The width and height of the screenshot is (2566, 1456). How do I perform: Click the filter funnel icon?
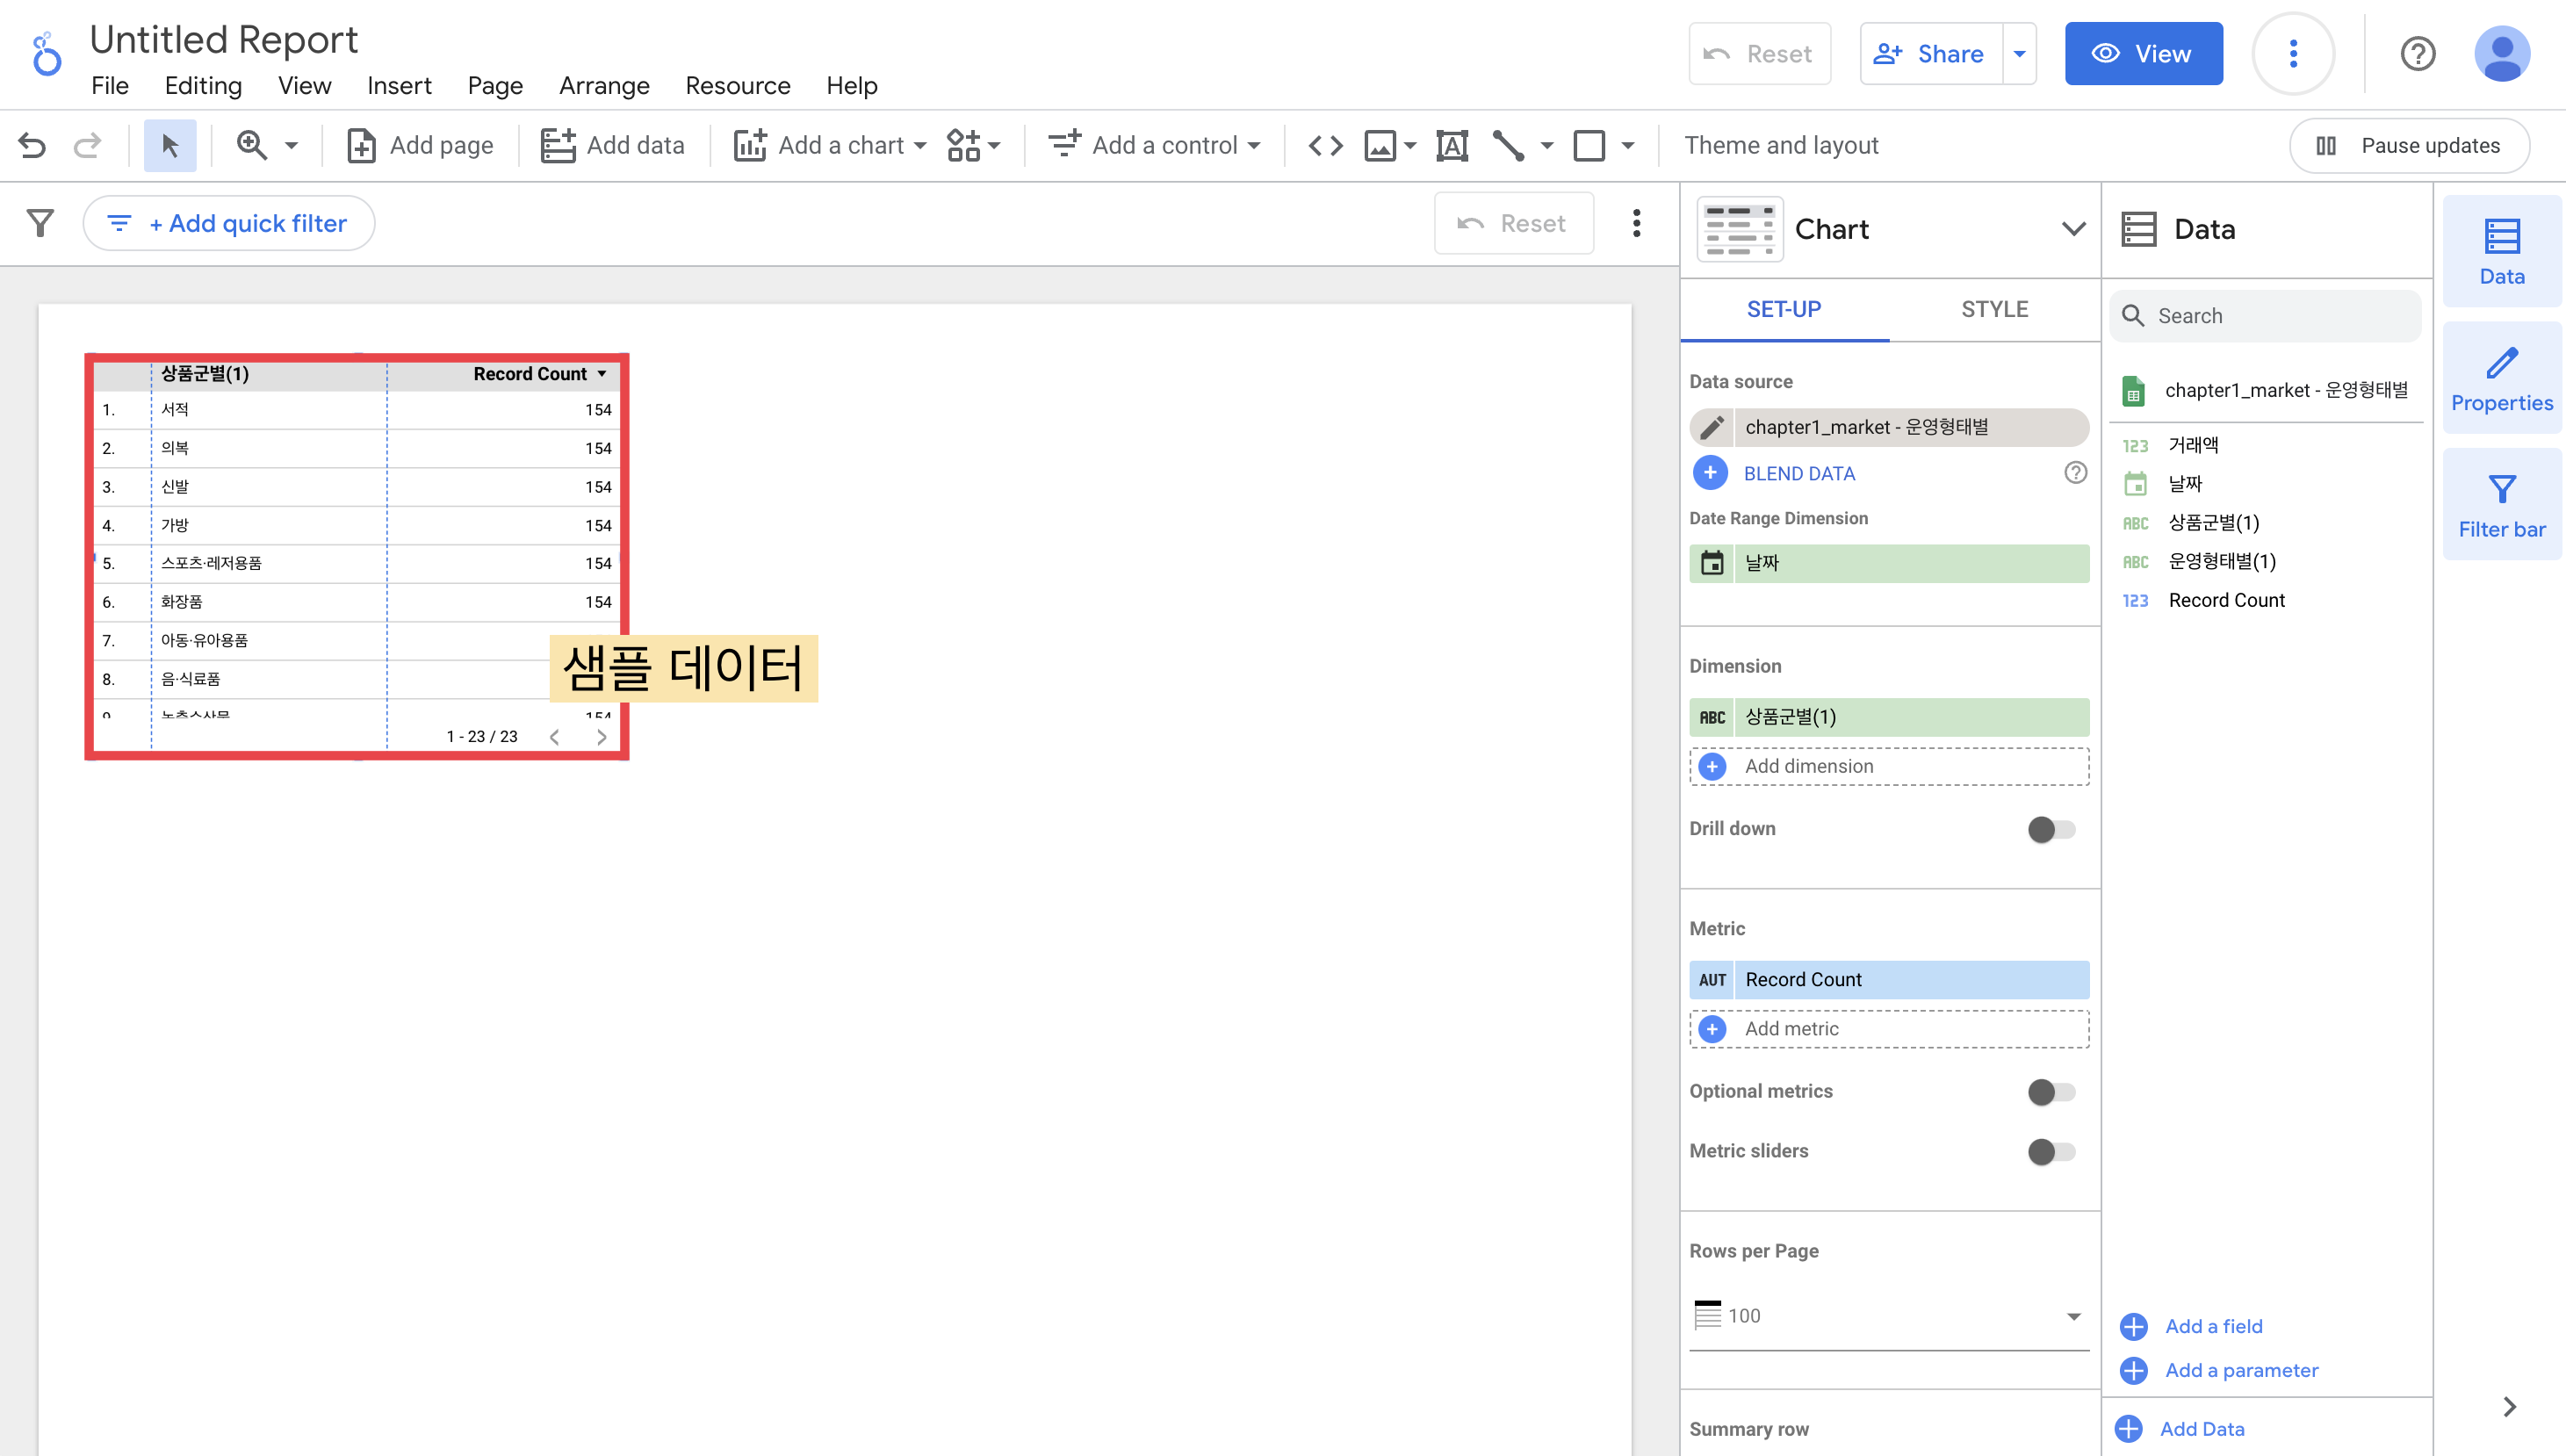40,223
